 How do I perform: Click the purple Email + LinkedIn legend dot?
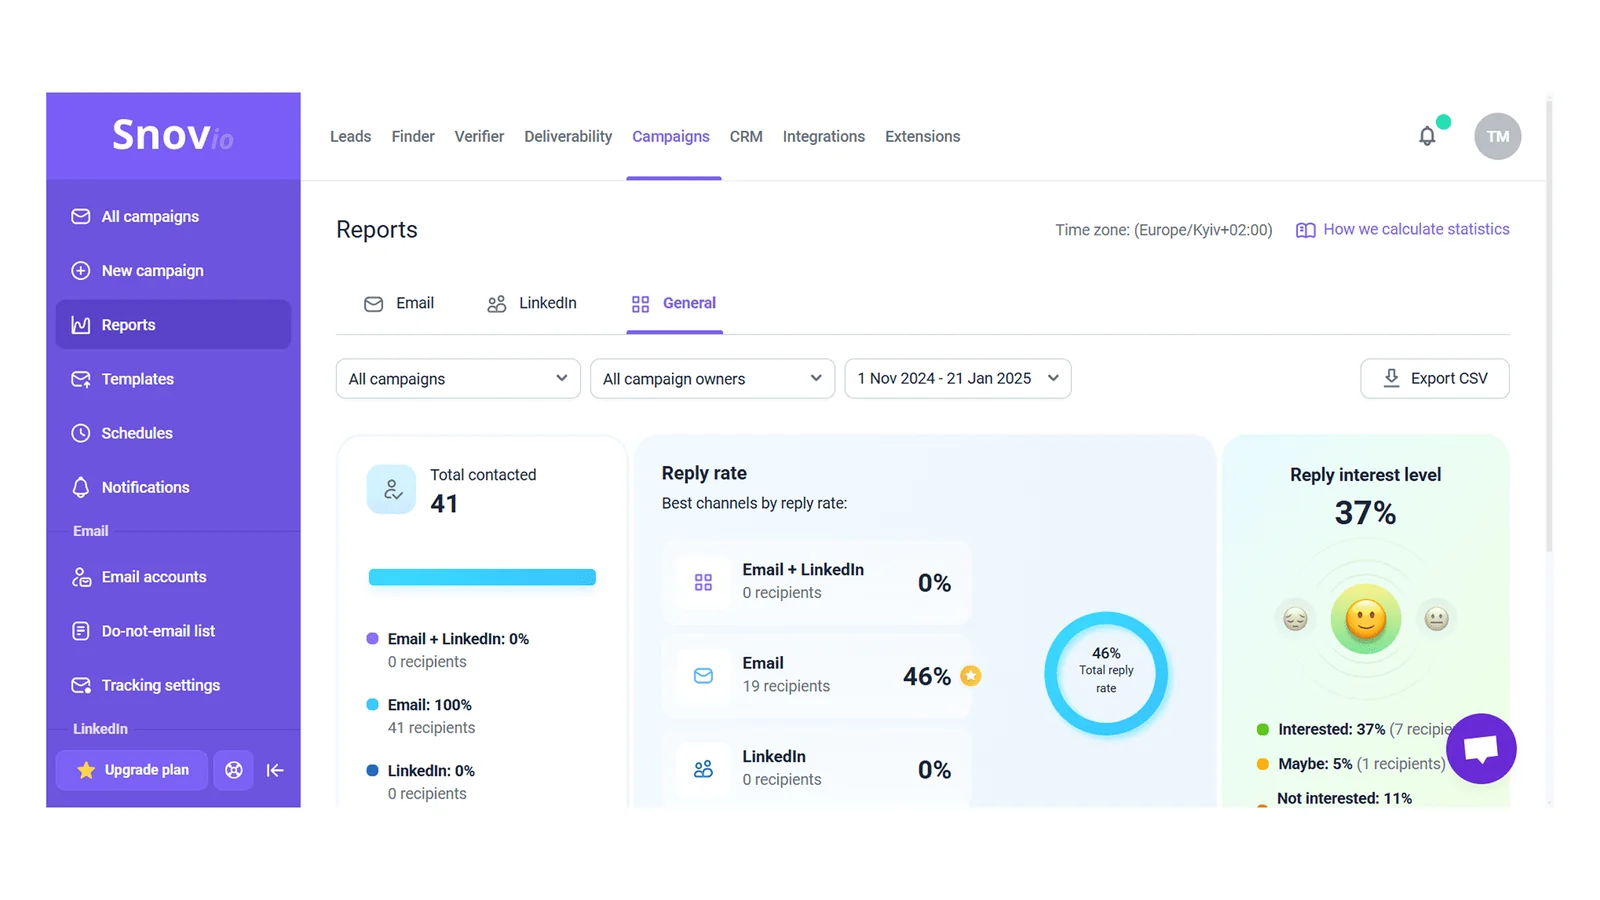[x=372, y=638]
